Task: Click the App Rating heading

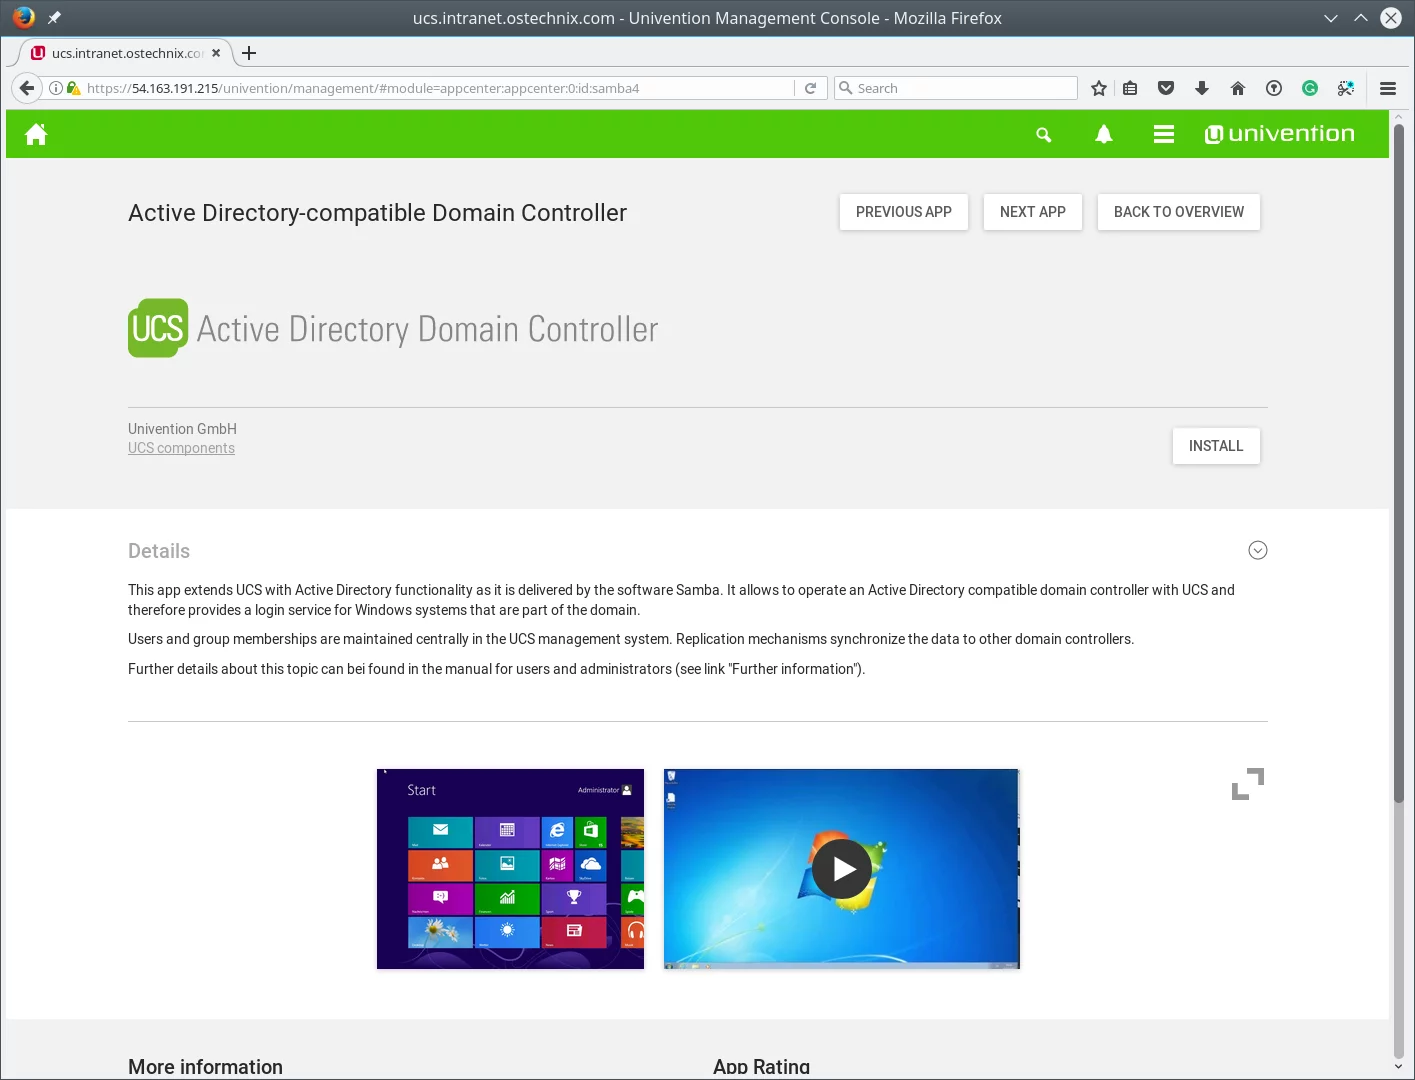Action: (x=762, y=1066)
